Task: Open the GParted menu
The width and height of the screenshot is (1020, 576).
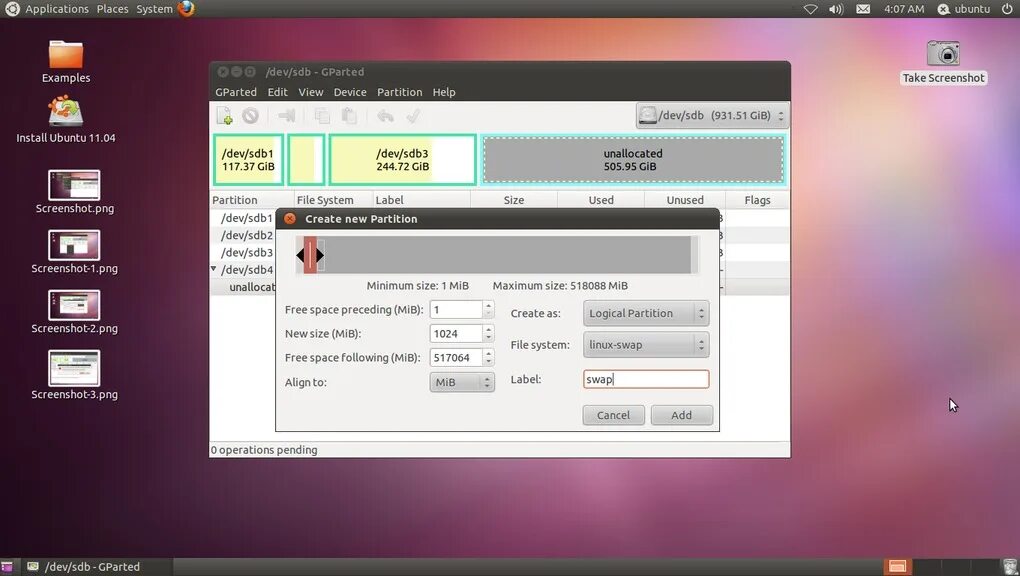Action: click(x=236, y=92)
